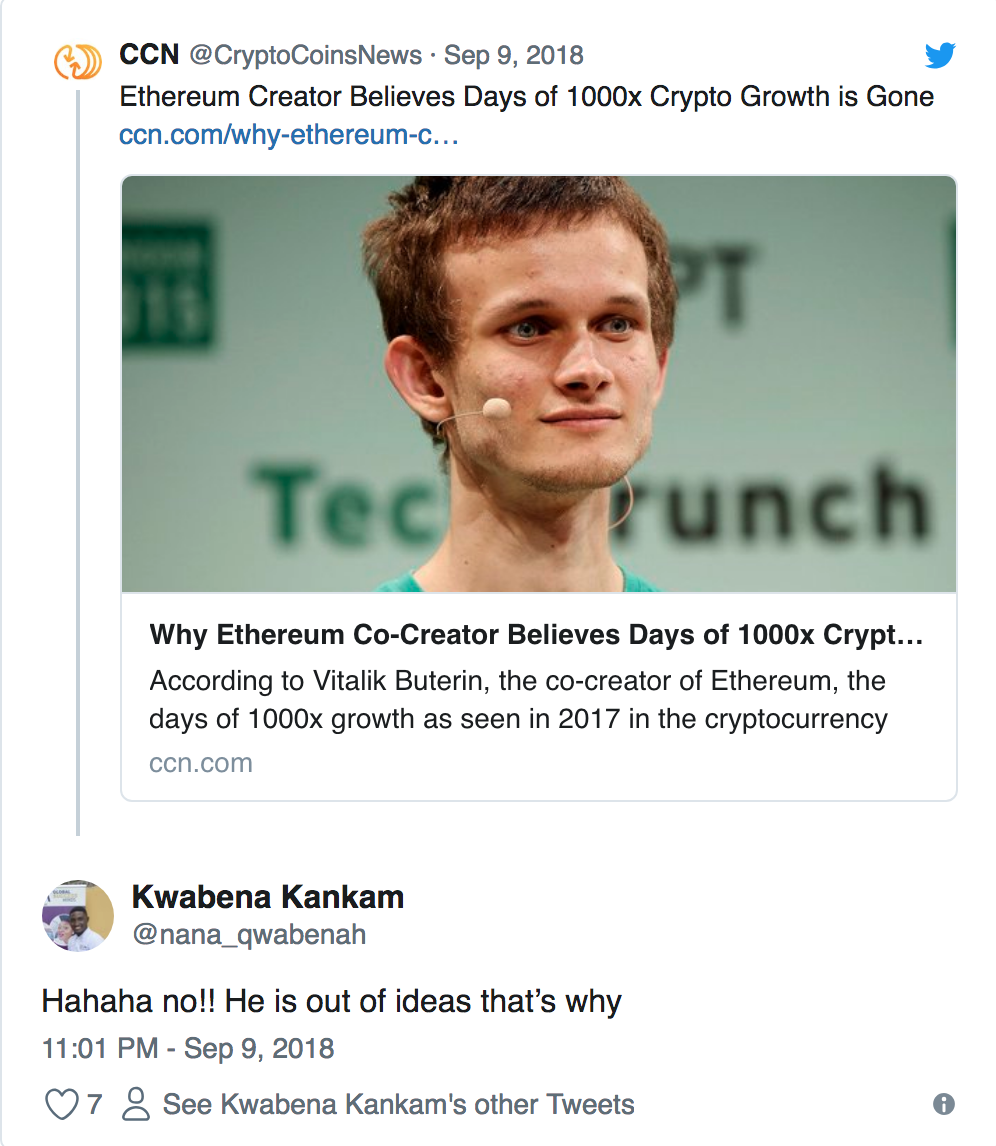
Task: Click the Sep 9, 2018 date on CCN's tweet
Action: click(x=514, y=55)
